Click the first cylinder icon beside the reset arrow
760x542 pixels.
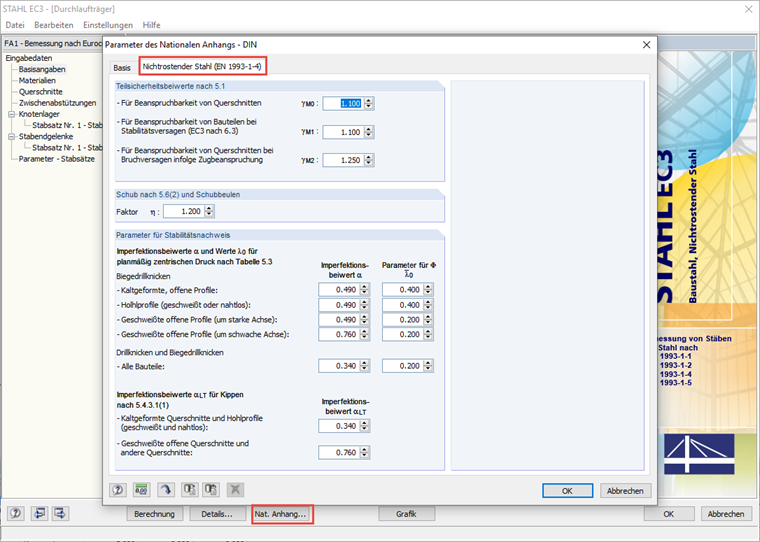[x=189, y=490]
